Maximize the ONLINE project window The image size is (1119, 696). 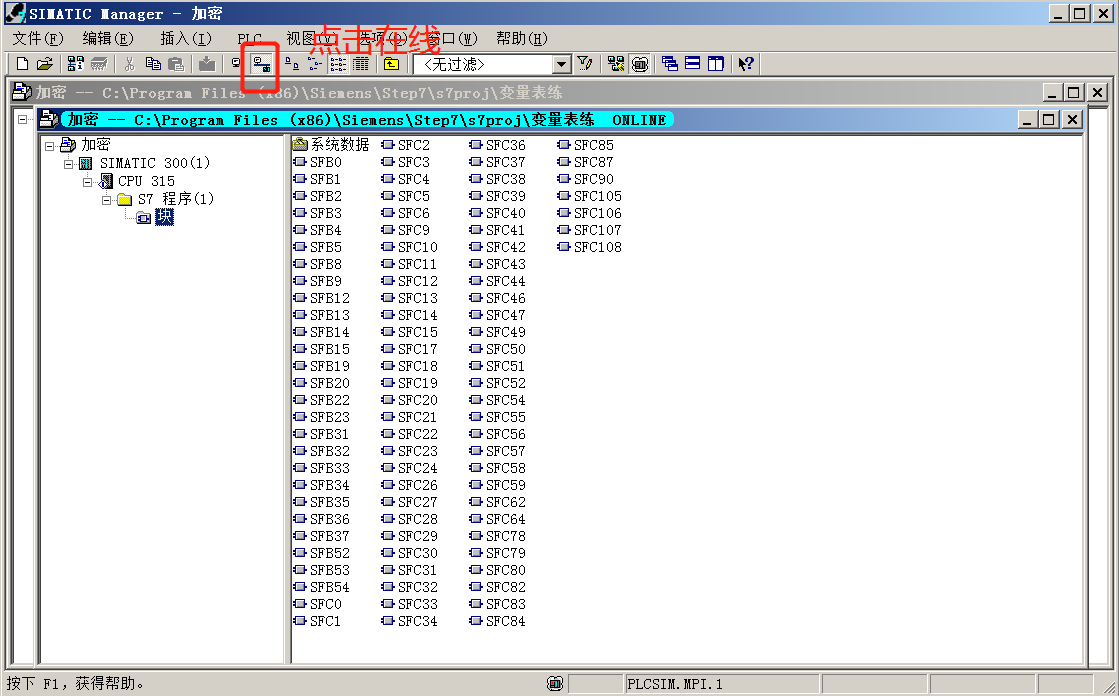pyautogui.click(x=1048, y=119)
